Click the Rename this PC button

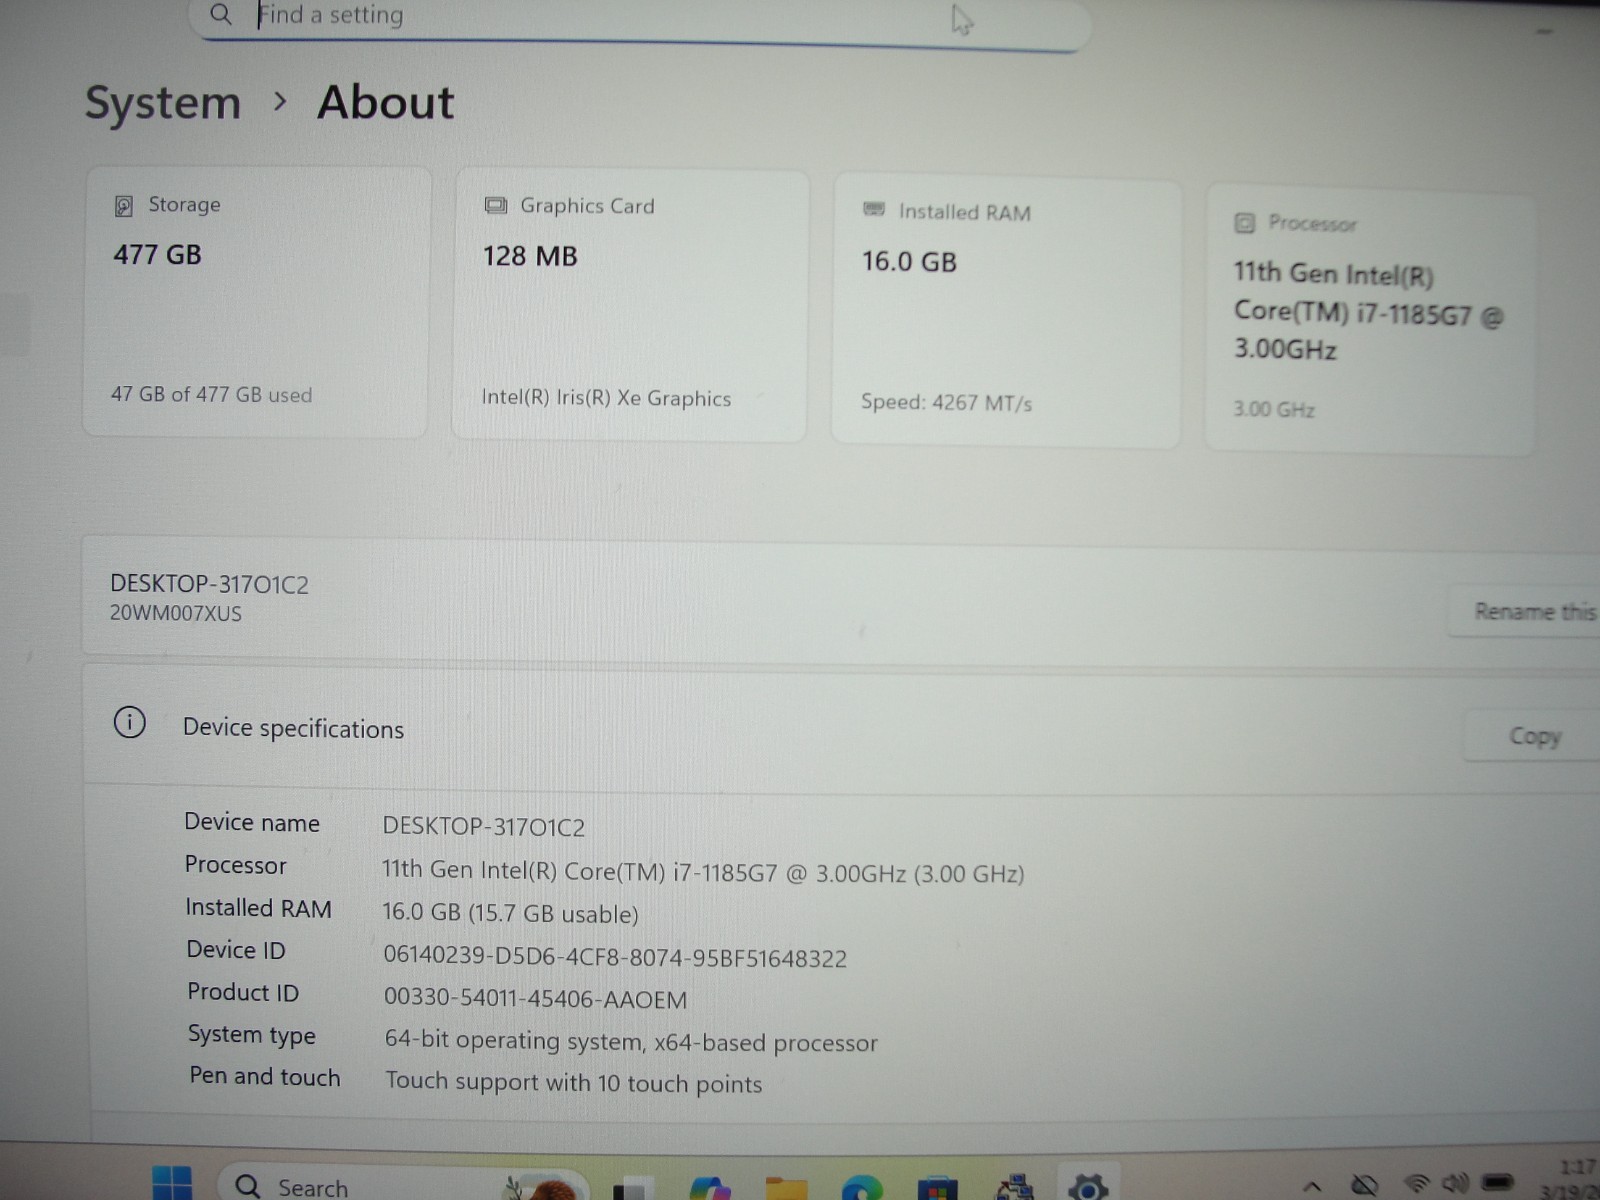(x=1525, y=611)
